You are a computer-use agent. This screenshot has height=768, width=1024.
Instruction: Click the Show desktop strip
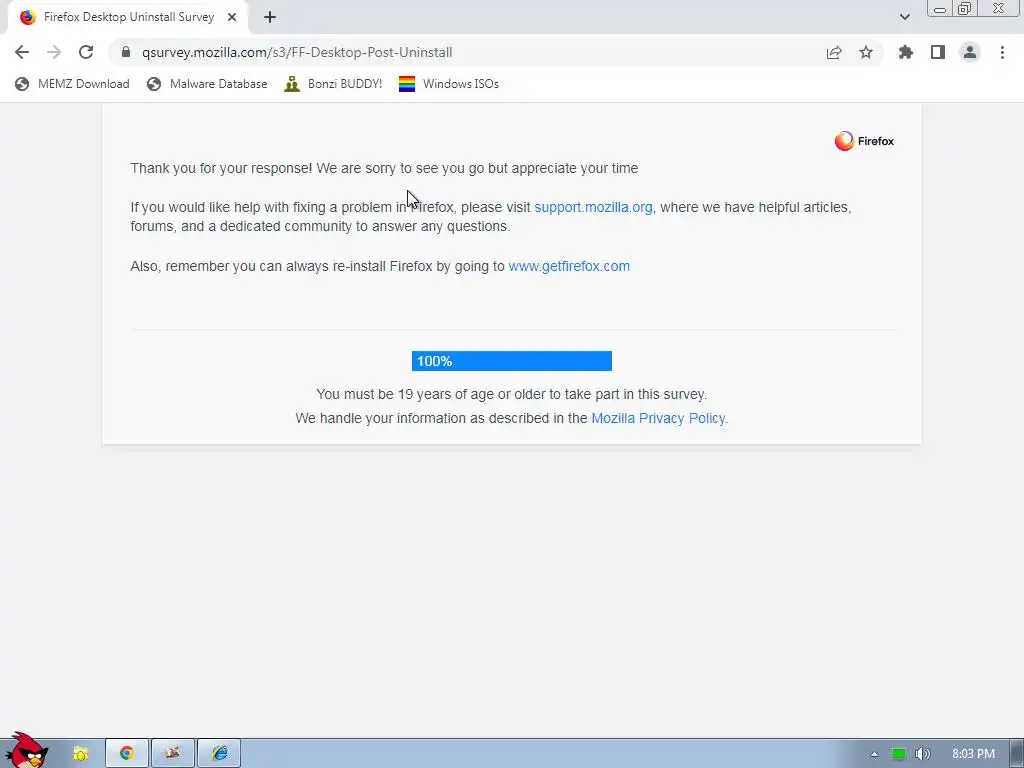pos(1017,754)
